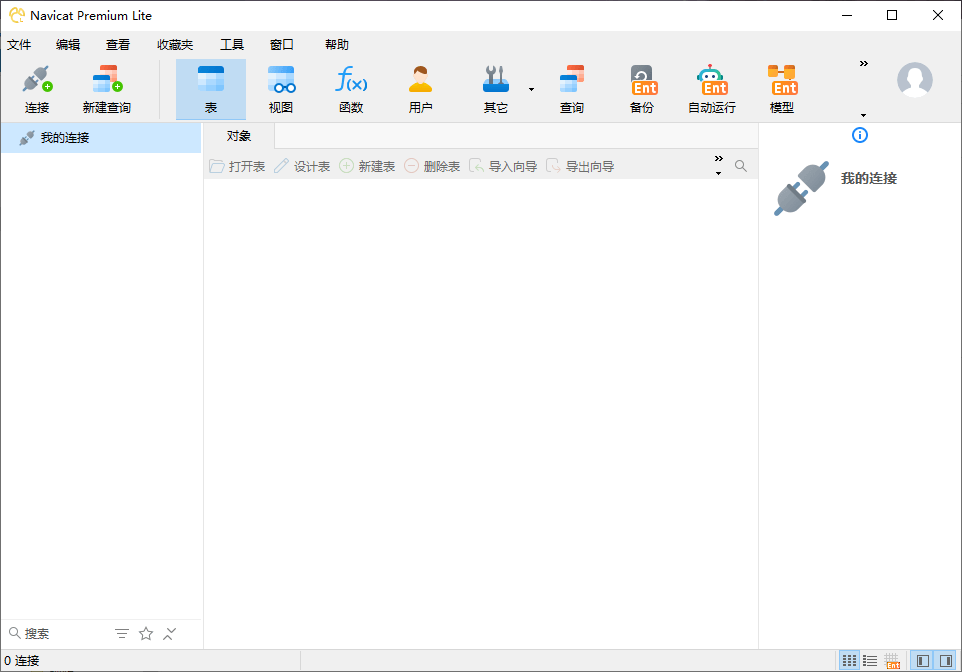Select the 表 (Tables) view icon
This screenshot has width=962, height=672.
coord(211,88)
